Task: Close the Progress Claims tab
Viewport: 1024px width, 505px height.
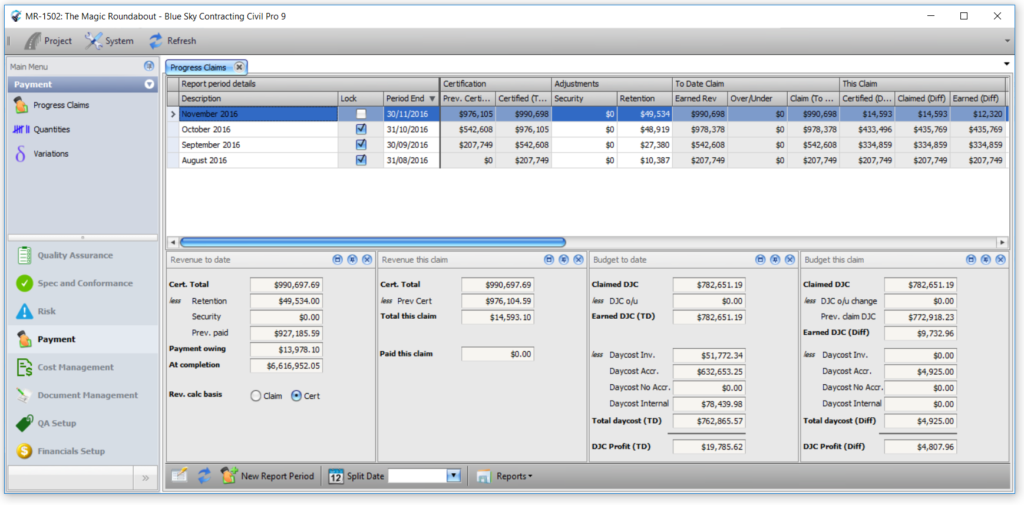Action: 240,67
